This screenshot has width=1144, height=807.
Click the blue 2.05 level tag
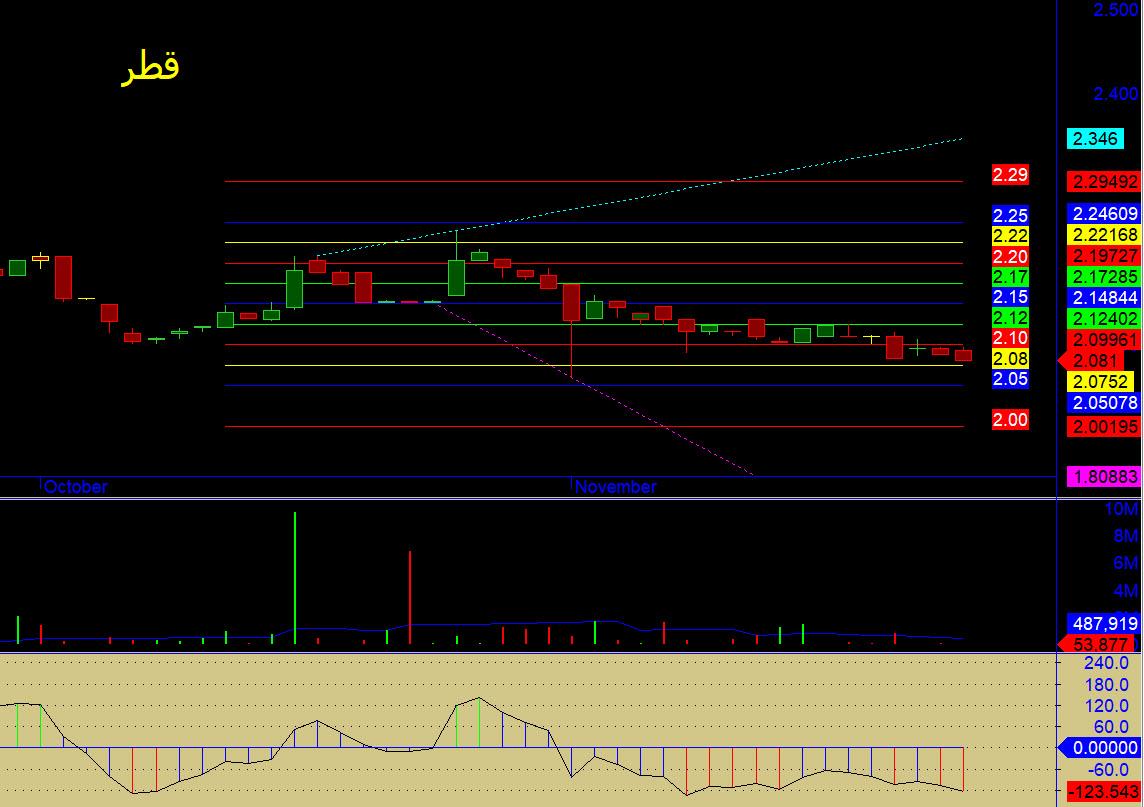[1010, 379]
